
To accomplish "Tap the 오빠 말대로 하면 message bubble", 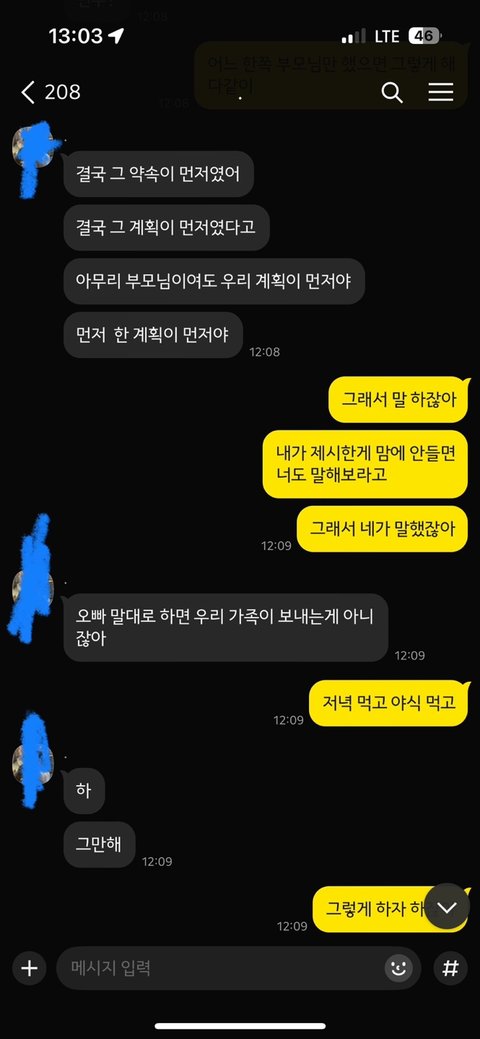I will [x=225, y=628].
